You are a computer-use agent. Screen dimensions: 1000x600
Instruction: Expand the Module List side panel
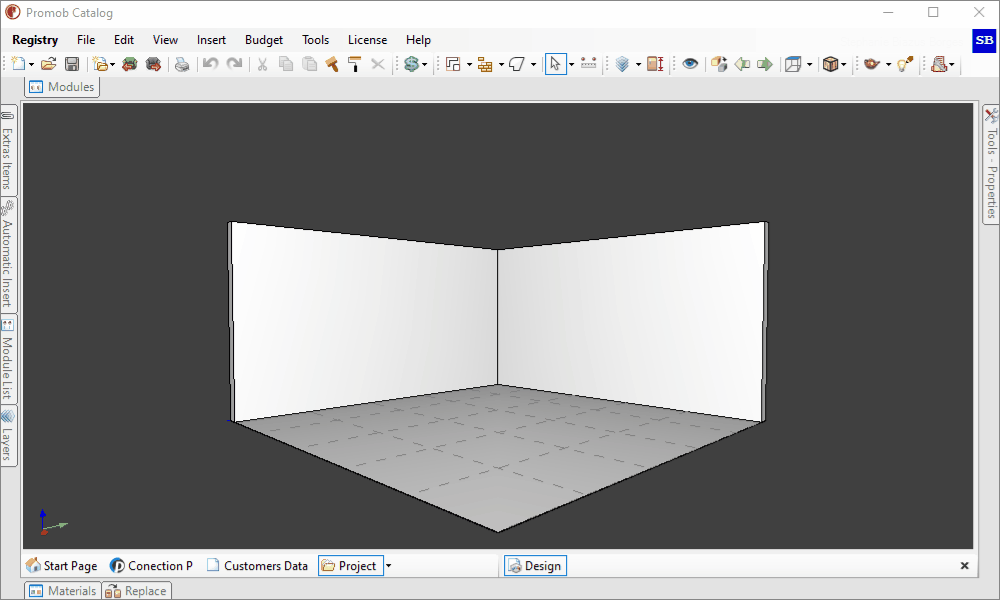(x=8, y=359)
